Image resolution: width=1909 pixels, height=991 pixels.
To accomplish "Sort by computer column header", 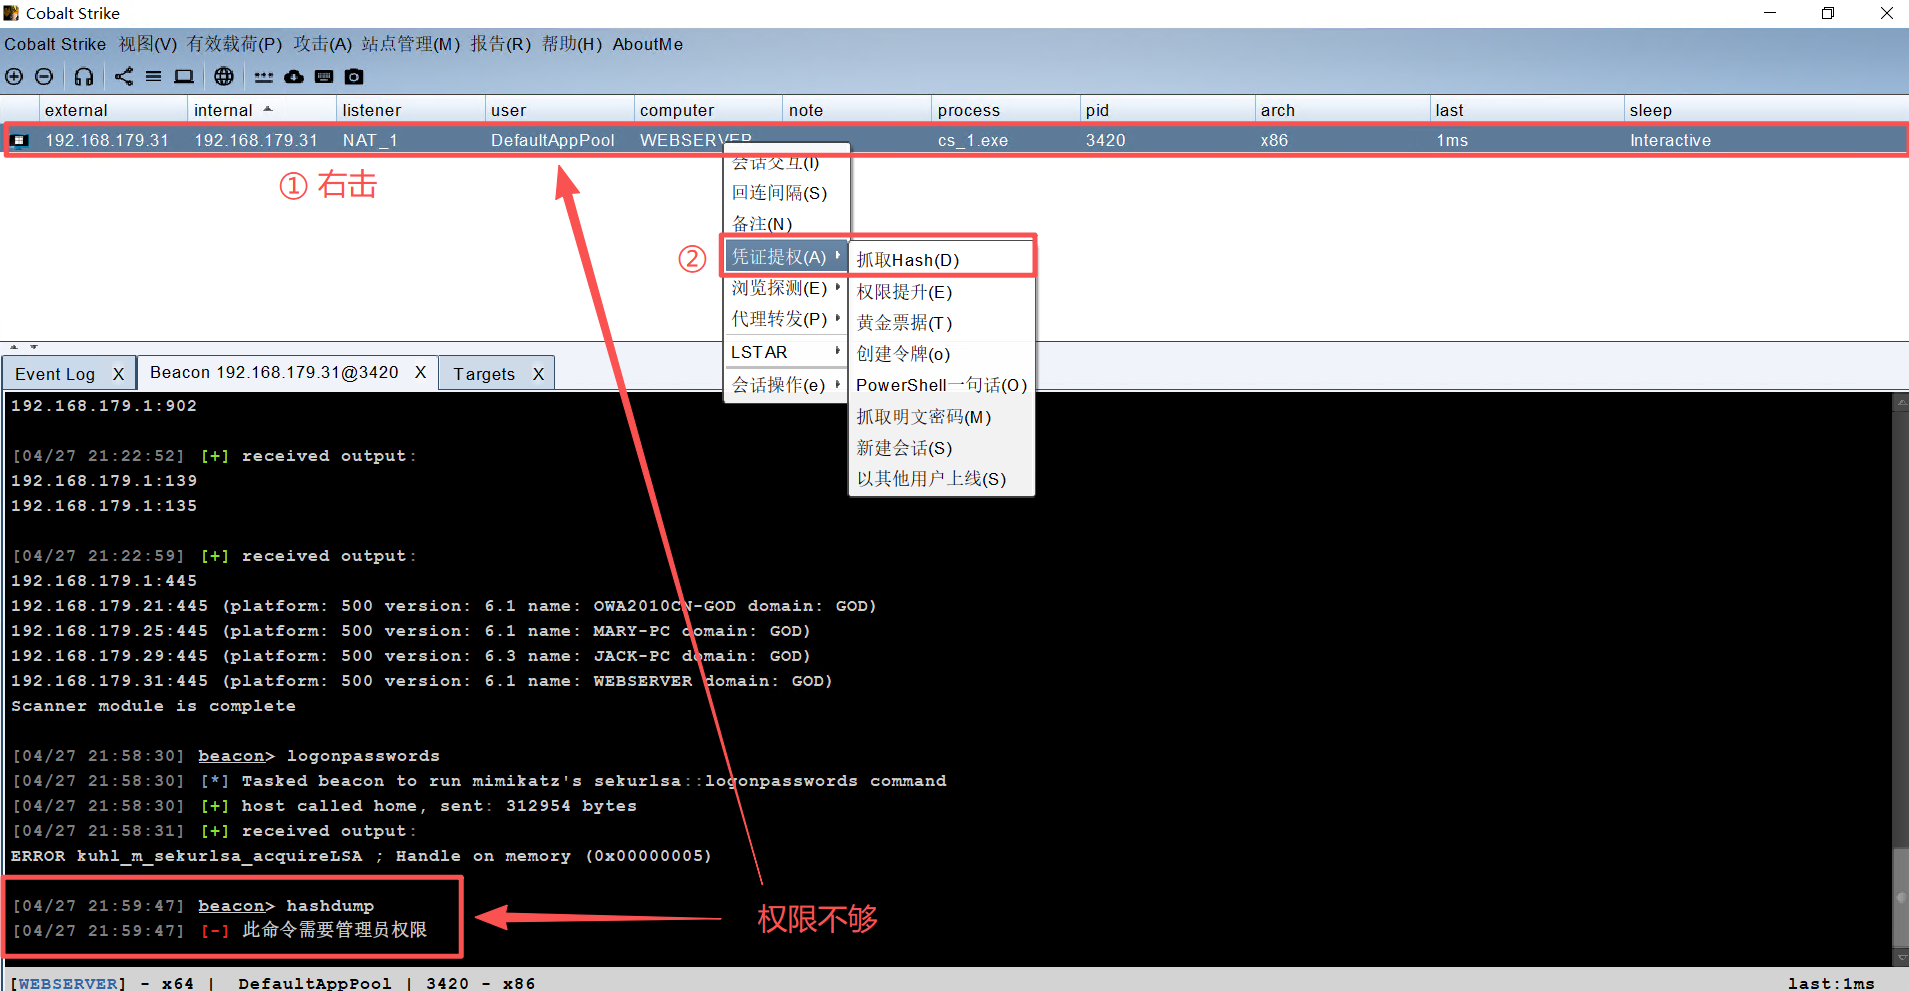I will [708, 110].
